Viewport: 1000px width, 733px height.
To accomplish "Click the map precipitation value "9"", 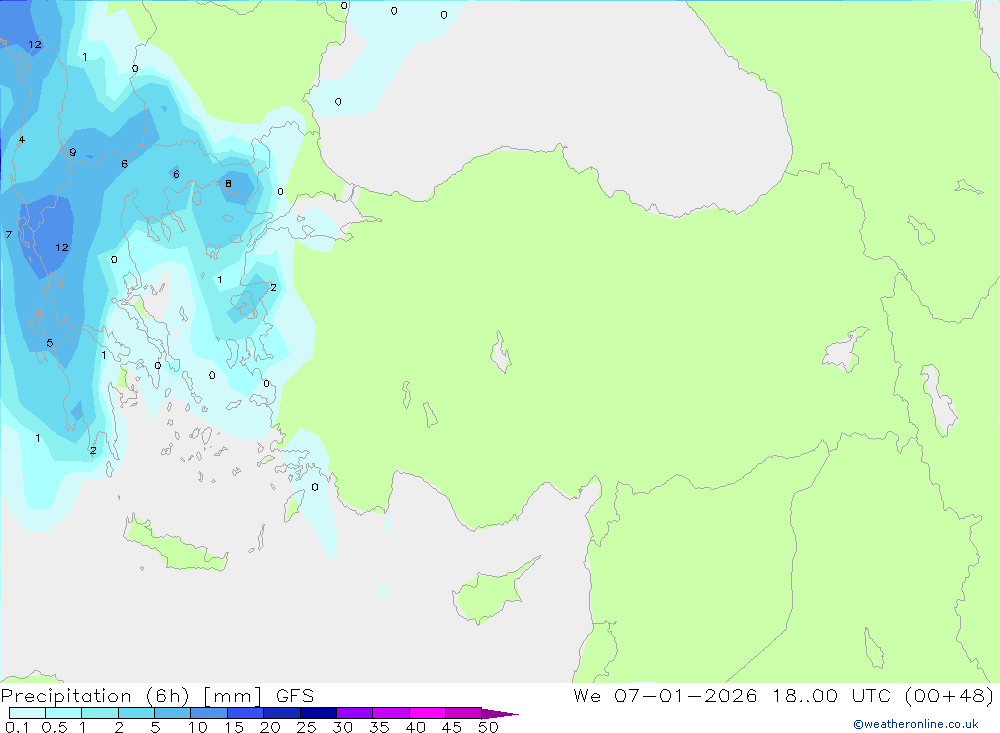I will (x=73, y=152).
